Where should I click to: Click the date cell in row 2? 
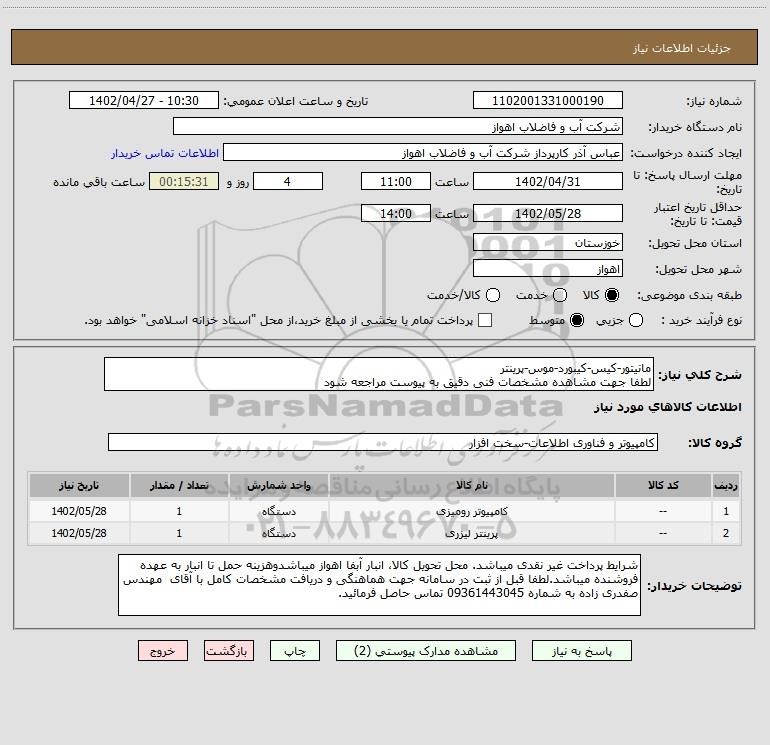coord(79,533)
